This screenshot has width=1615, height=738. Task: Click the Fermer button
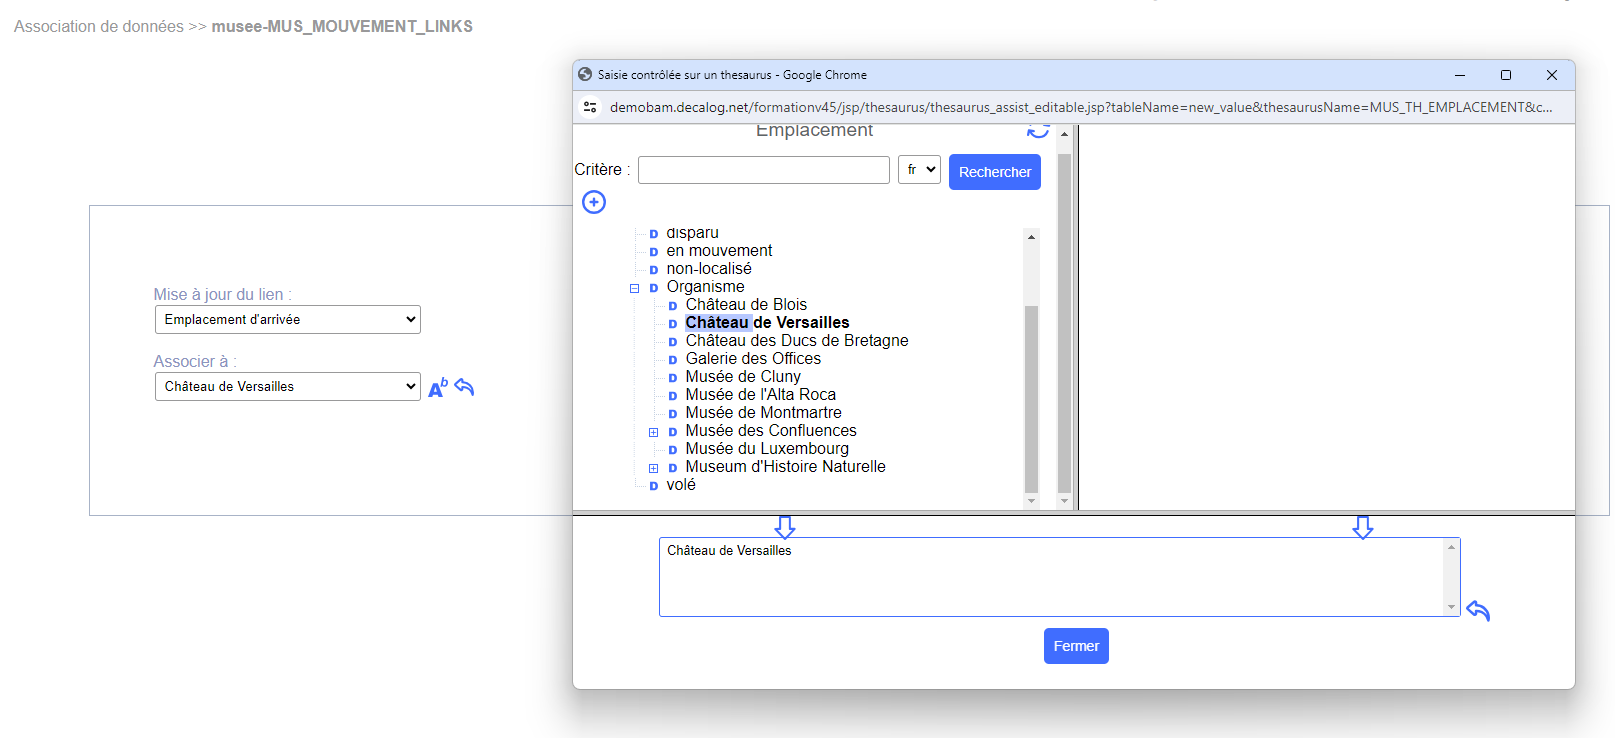pos(1076,646)
